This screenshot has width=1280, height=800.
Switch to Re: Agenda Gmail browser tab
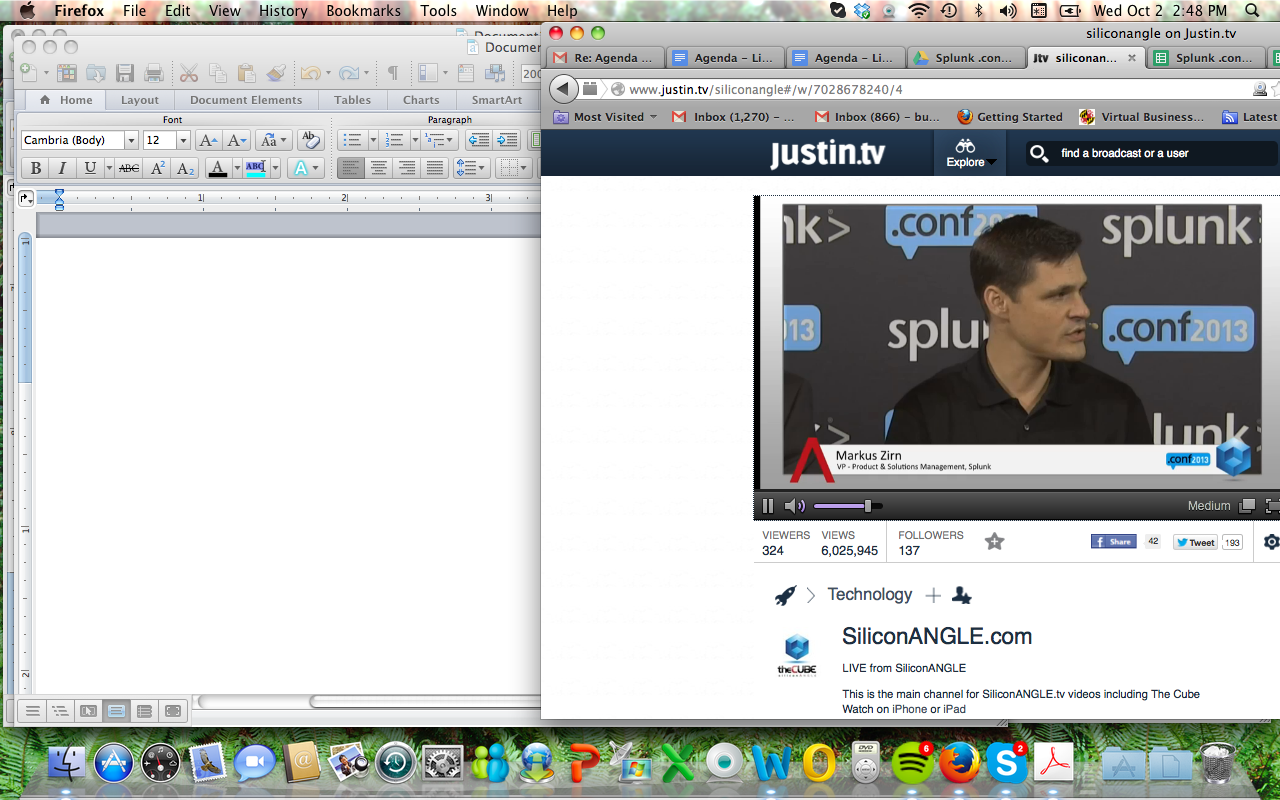point(606,58)
